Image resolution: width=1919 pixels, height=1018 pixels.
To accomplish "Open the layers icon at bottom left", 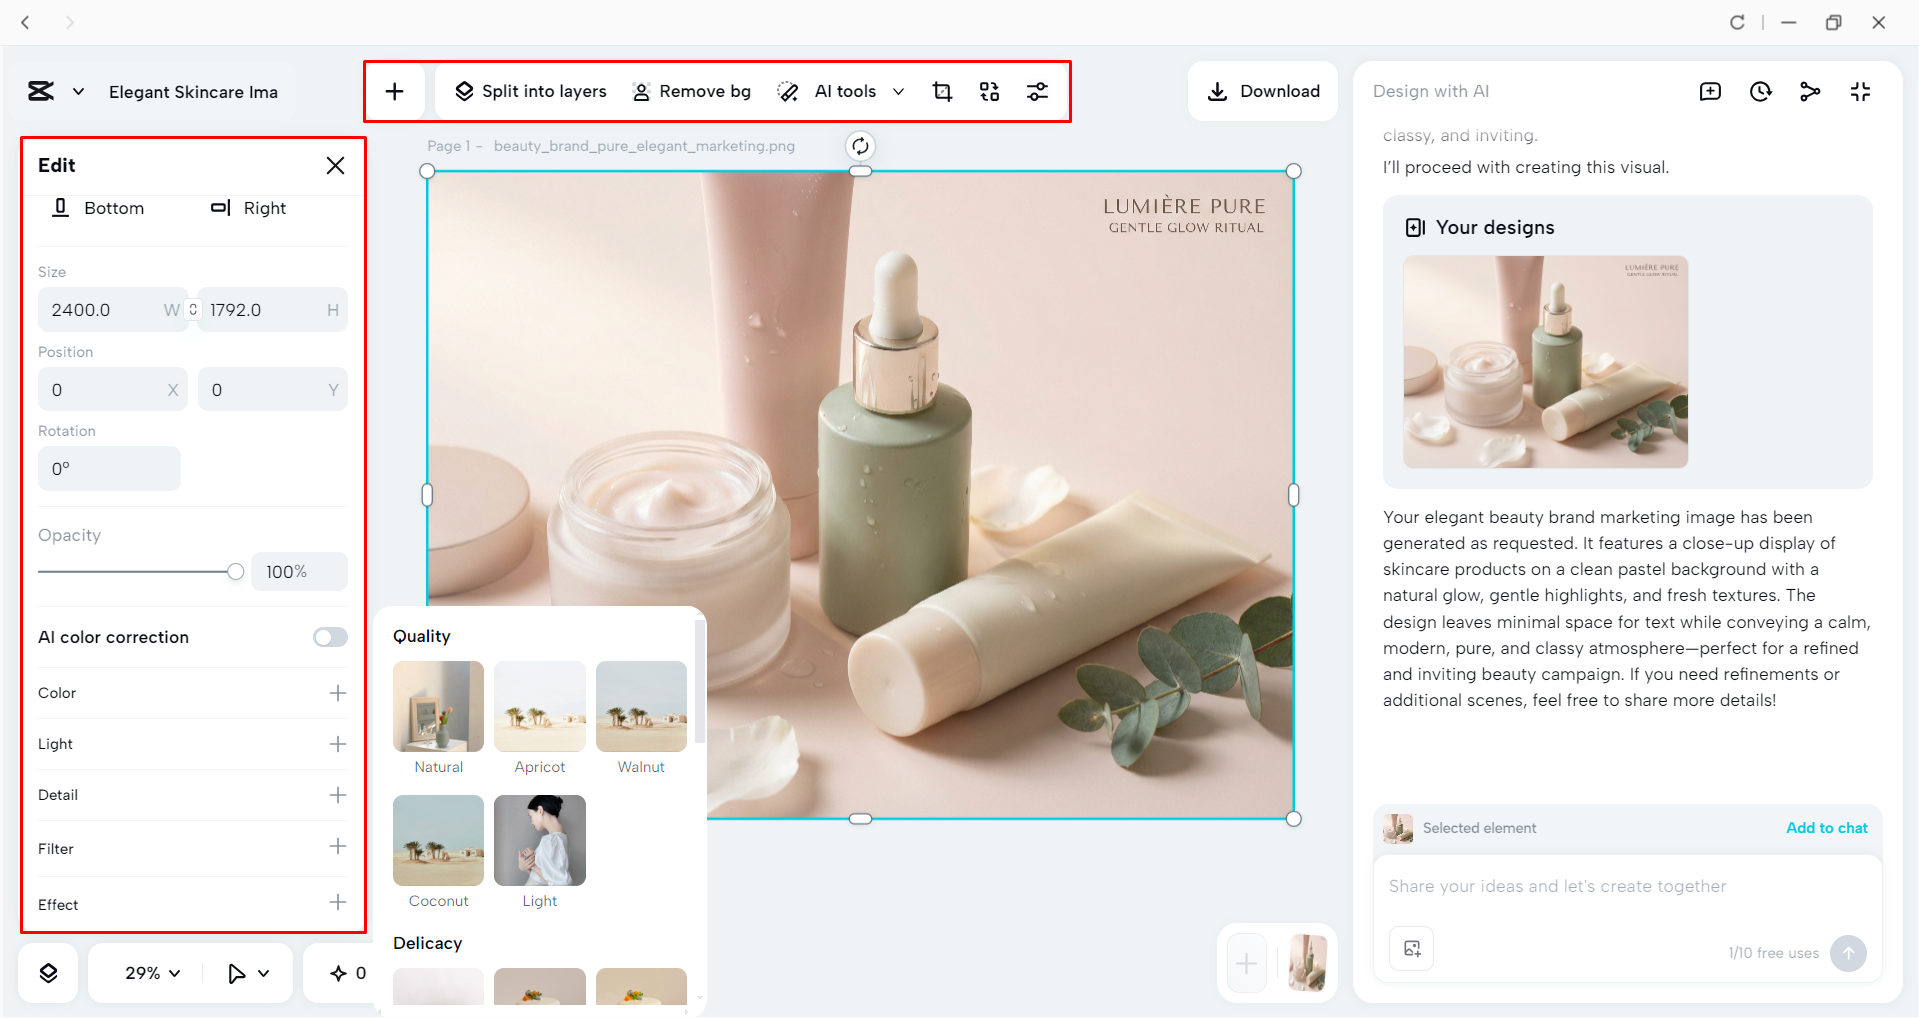I will 48,973.
